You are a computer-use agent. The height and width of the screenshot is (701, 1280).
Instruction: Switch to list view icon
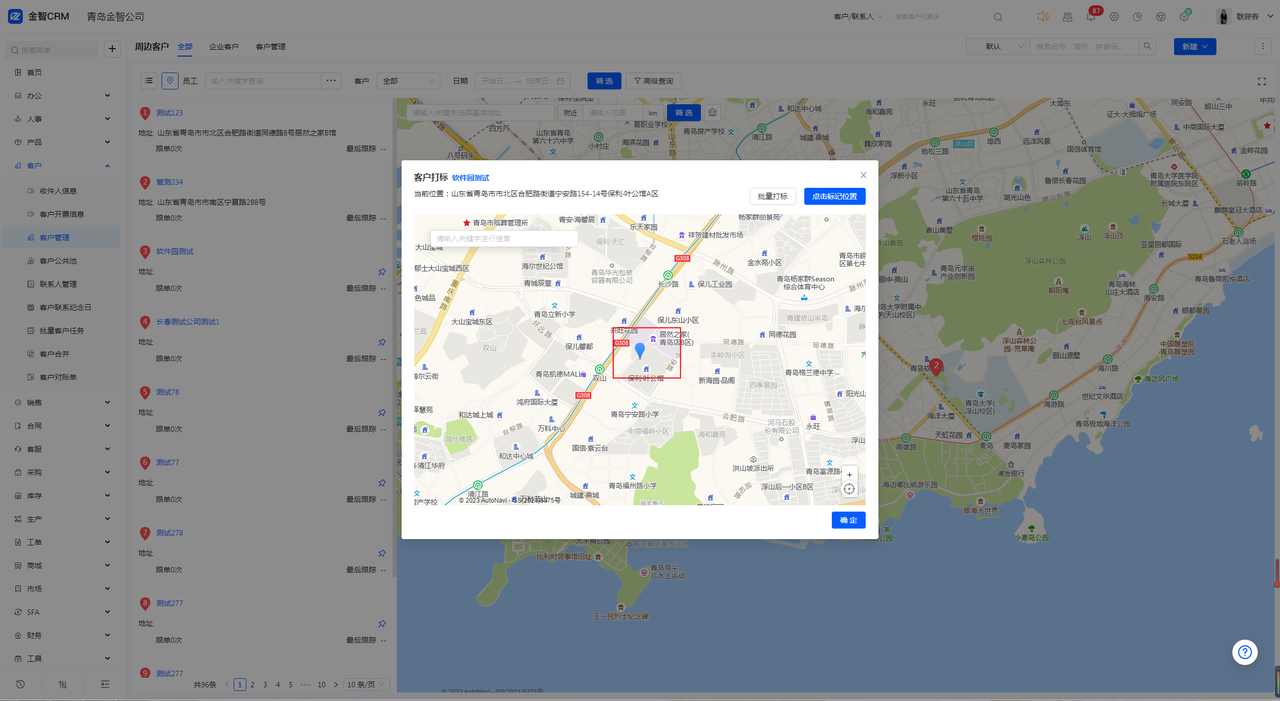pyautogui.click(x=149, y=81)
